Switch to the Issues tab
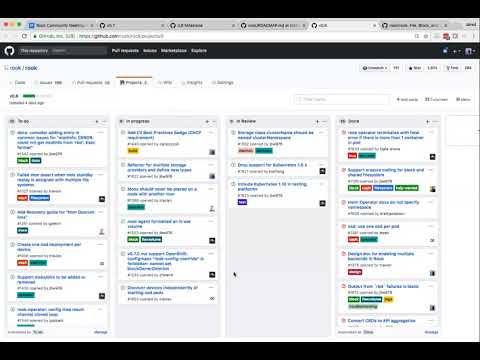 coord(48,82)
